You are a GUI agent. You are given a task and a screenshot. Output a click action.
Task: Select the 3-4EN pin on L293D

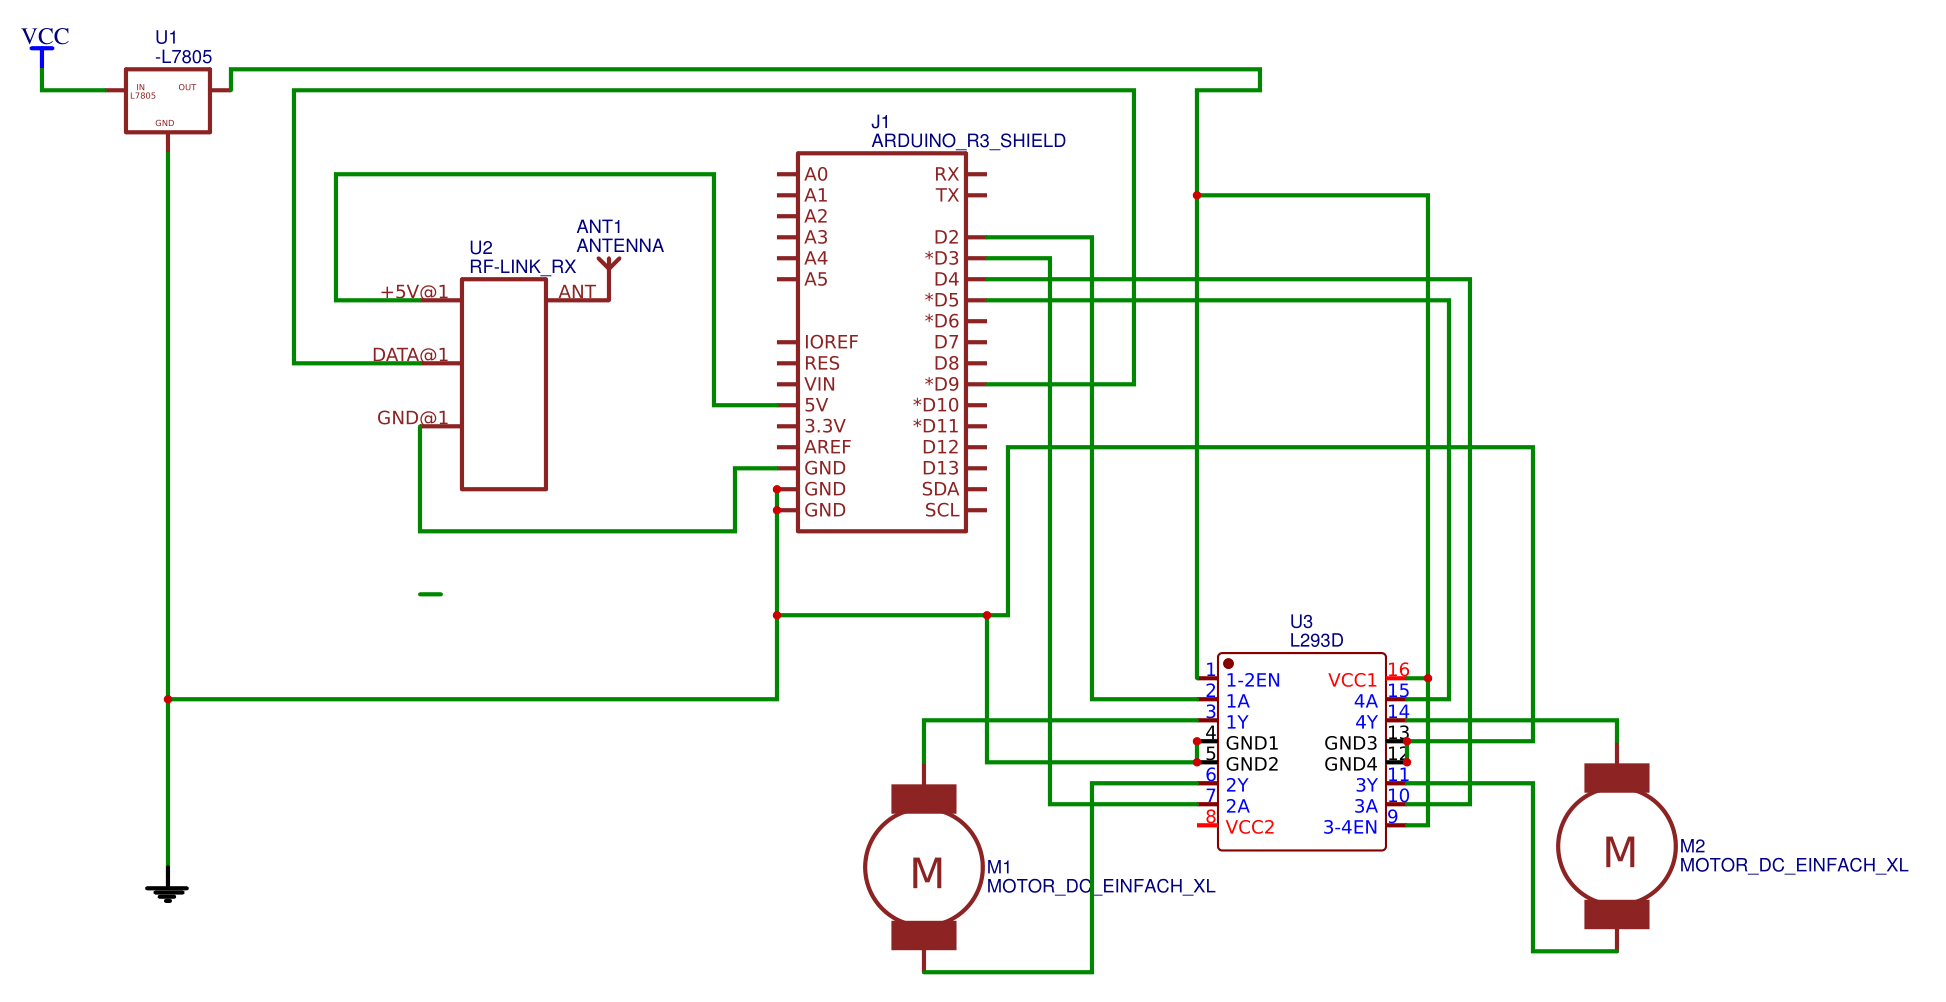[x=1350, y=827]
